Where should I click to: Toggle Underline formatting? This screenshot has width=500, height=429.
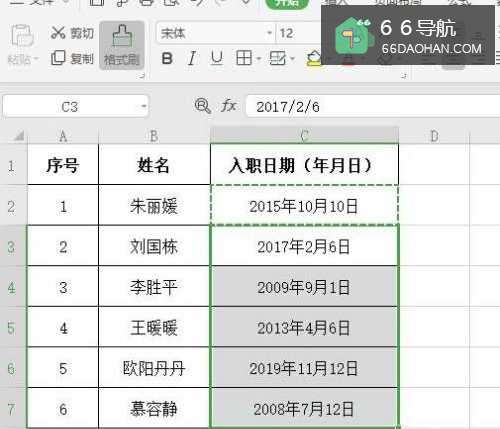pyautogui.click(x=217, y=59)
